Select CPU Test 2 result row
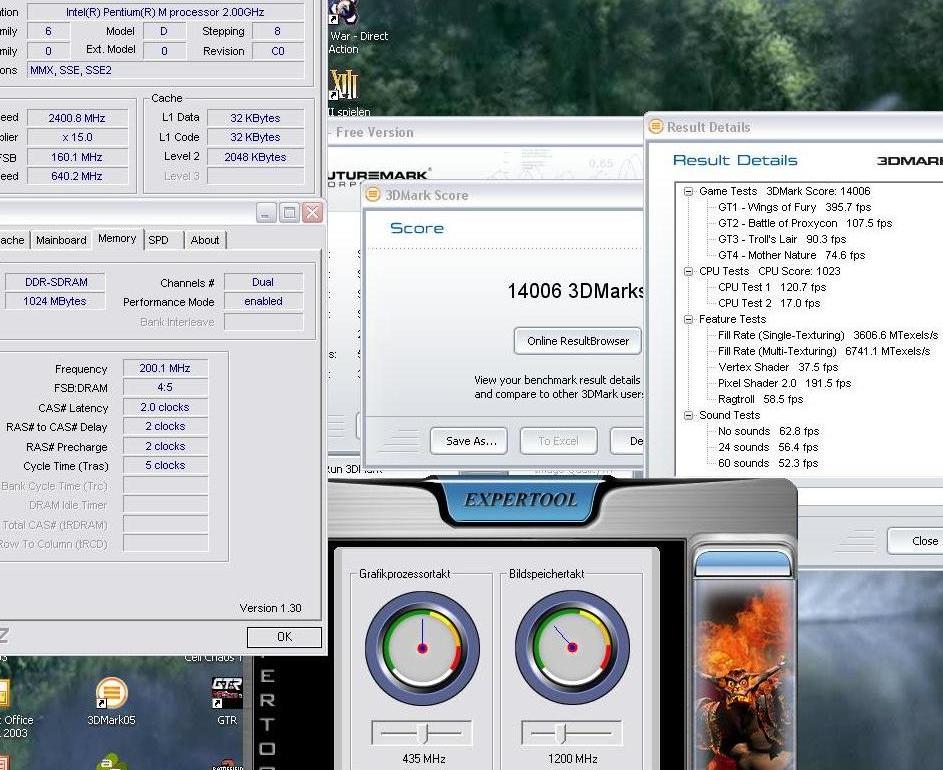This screenshot has height=770, width=943. [769, 303]
